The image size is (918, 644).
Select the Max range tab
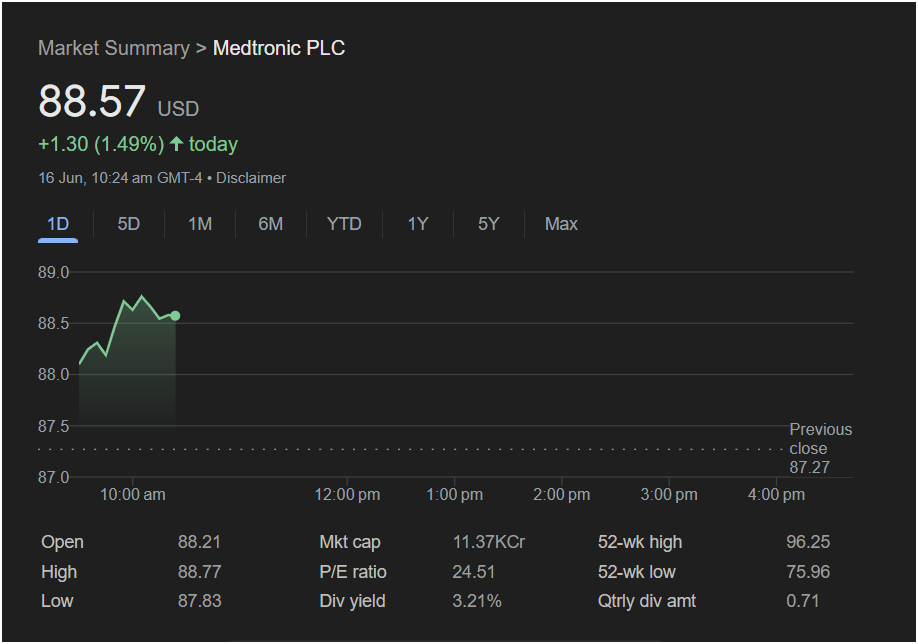point(561,224)
